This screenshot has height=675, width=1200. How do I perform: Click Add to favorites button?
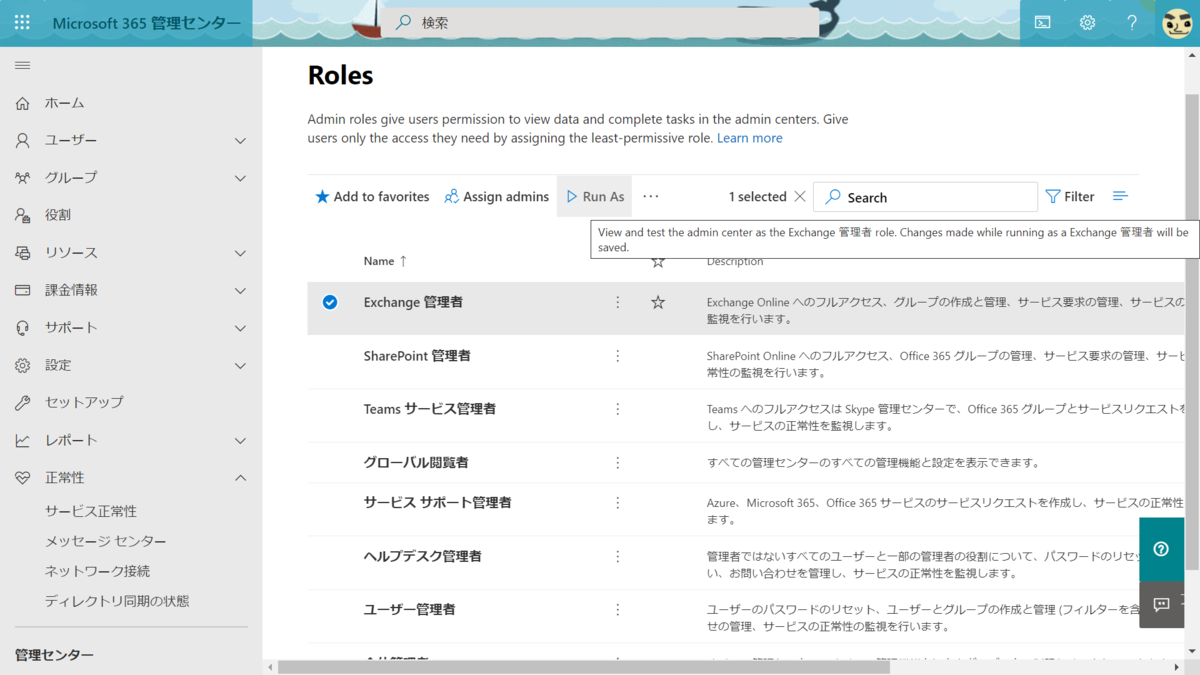372,197
